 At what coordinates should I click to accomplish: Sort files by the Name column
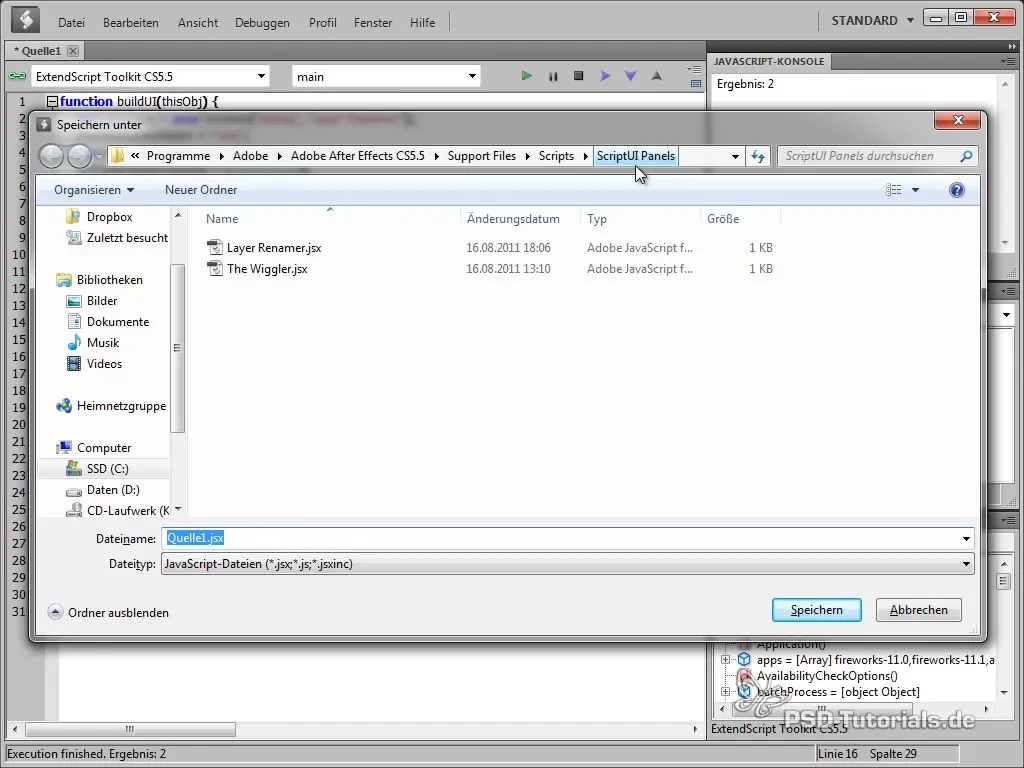pos(222,219)
